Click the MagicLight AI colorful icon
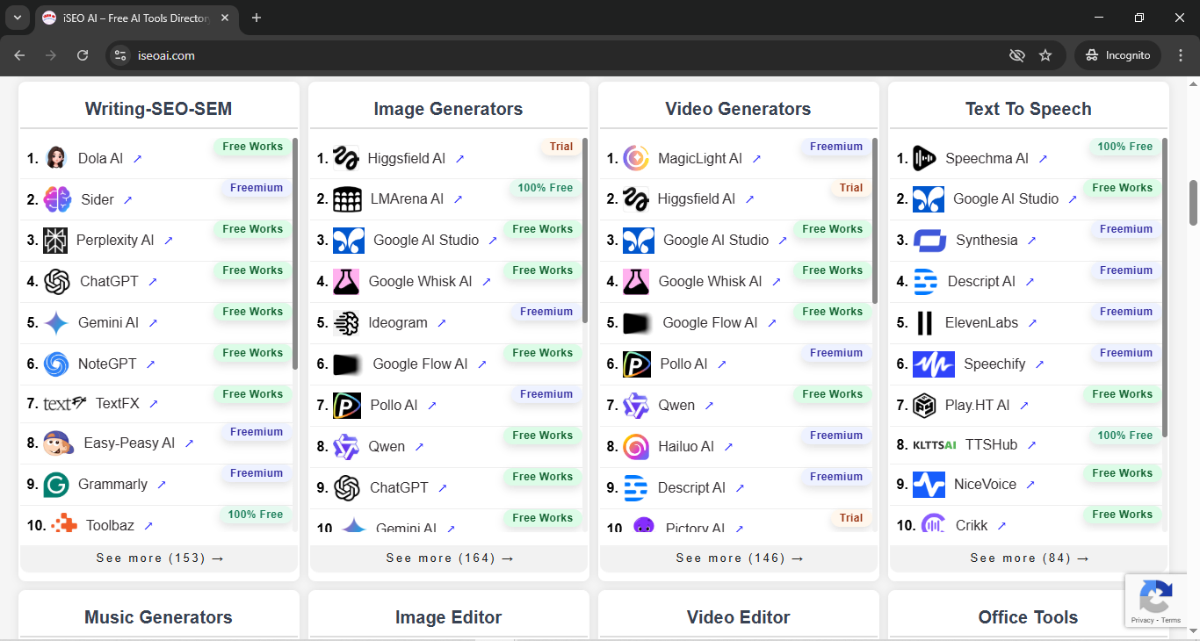 pos(638,157)
